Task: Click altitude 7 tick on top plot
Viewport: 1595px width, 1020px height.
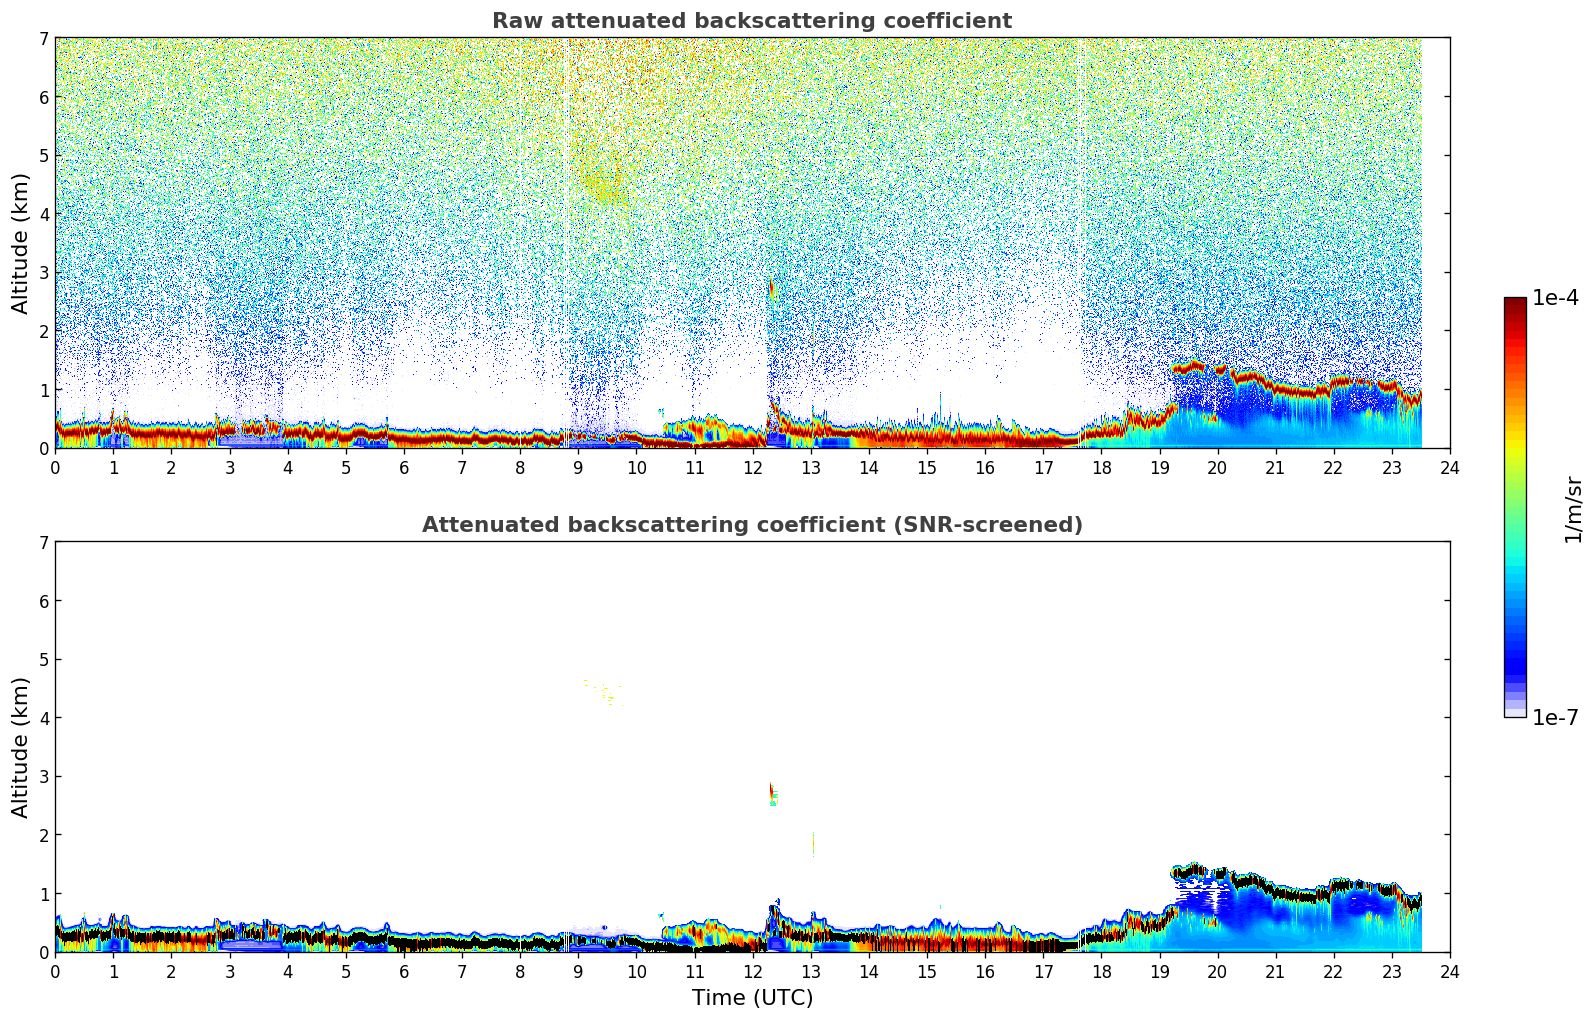Action: pos(42,38)
